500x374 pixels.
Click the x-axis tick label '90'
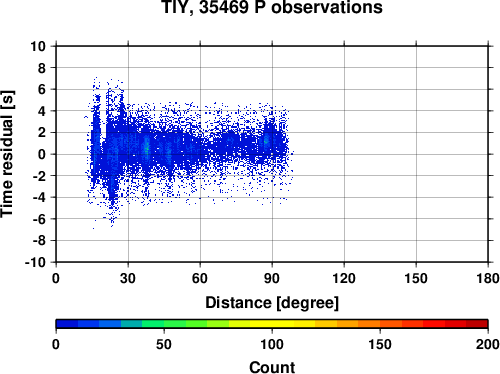[x=272, y=278]
